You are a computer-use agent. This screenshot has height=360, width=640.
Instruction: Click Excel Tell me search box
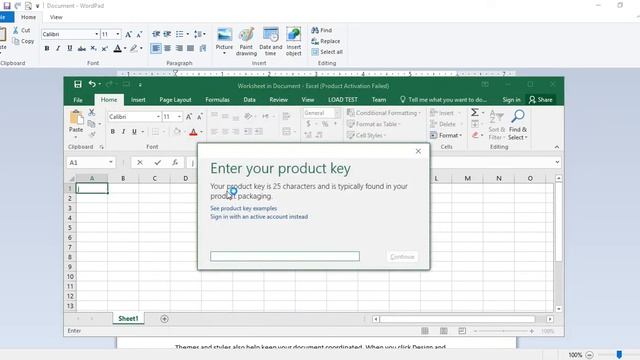click(443, 100)
